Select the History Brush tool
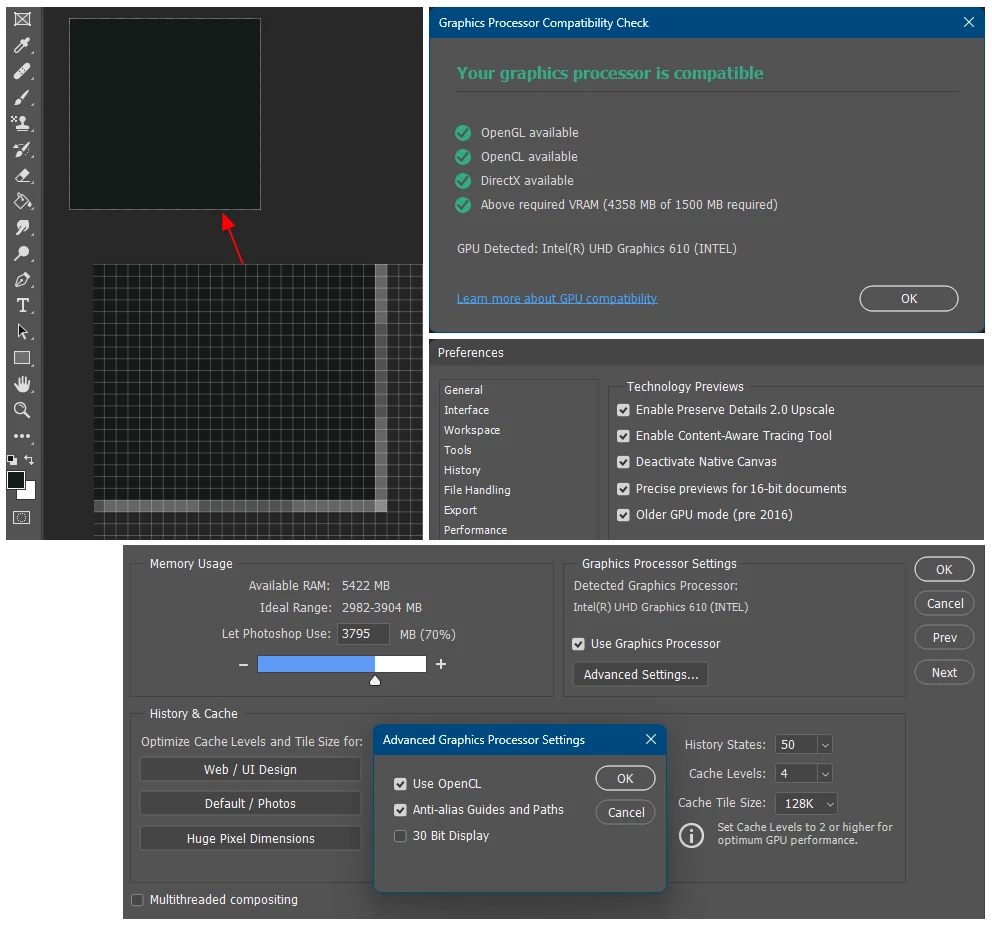992x928 pixels. [x=22, y=149]
